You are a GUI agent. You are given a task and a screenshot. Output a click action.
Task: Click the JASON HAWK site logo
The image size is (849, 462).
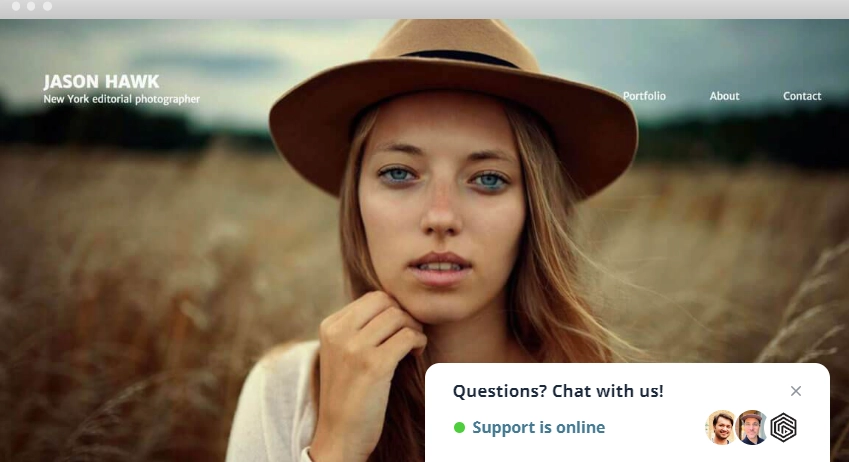(101, 82)
